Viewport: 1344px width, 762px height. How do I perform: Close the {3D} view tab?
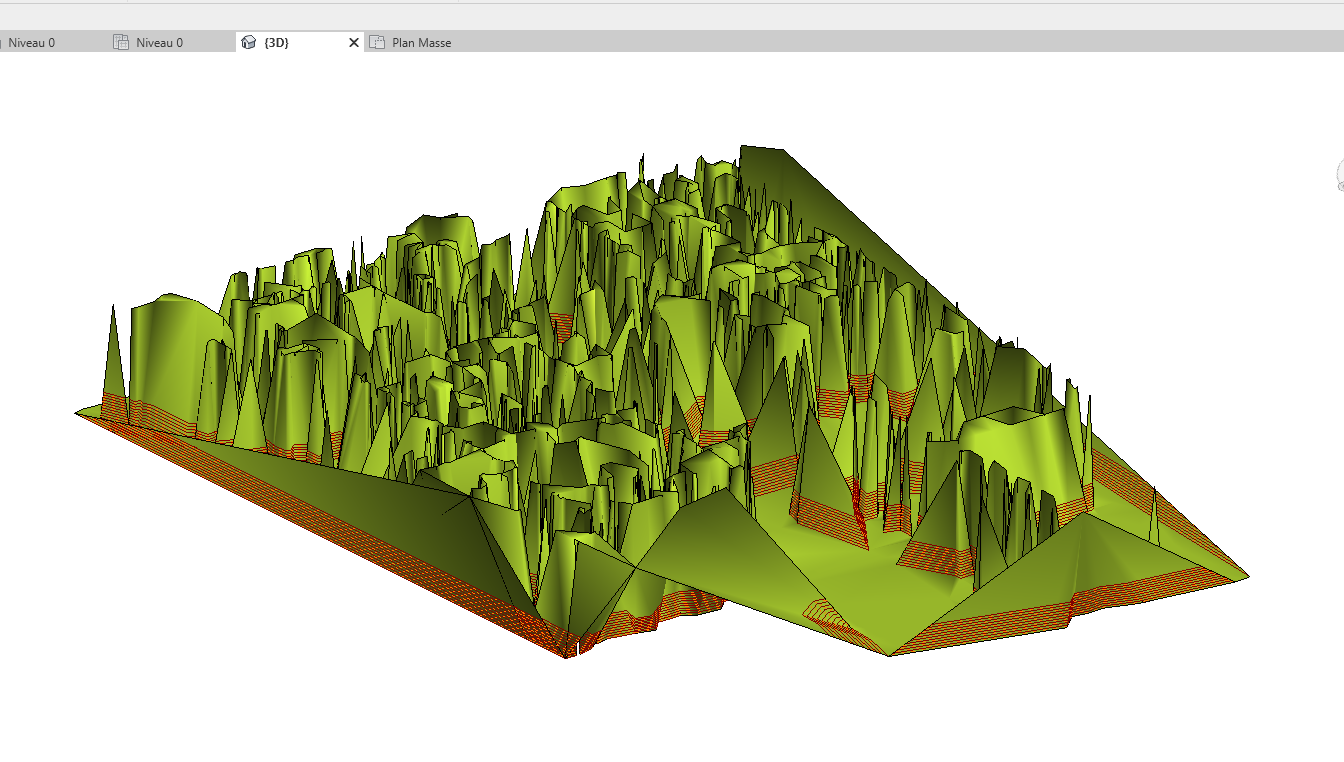[x=353, y=43]
